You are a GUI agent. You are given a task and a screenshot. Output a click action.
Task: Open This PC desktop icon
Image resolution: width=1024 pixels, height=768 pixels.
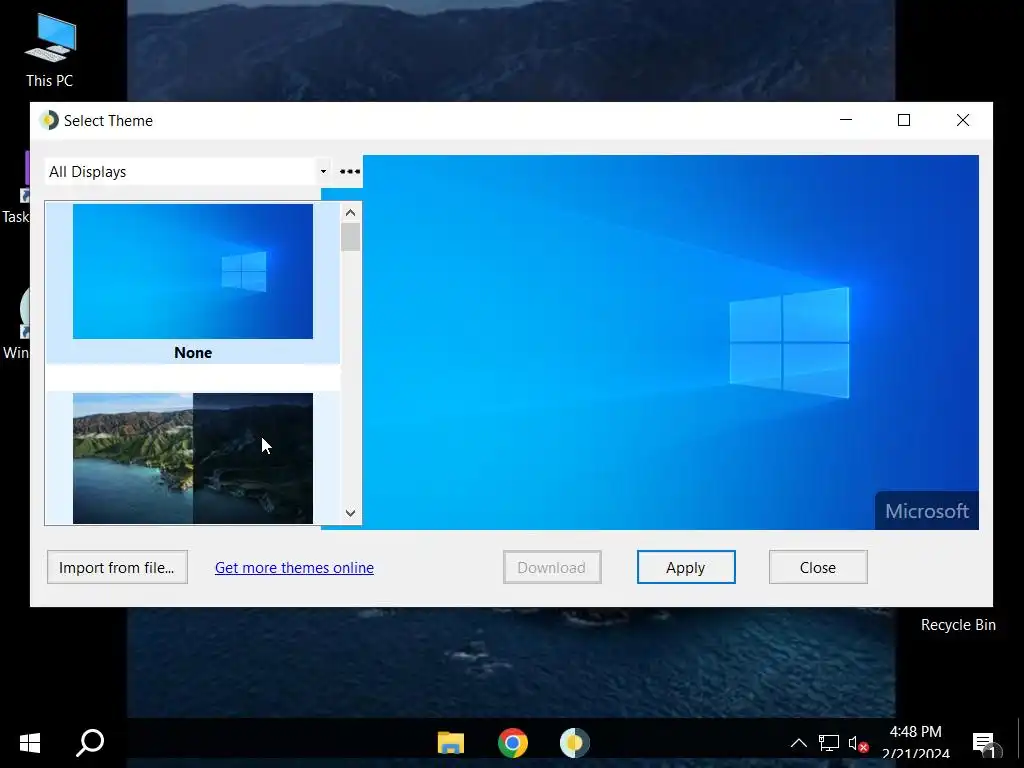click(x=50, y=51)
